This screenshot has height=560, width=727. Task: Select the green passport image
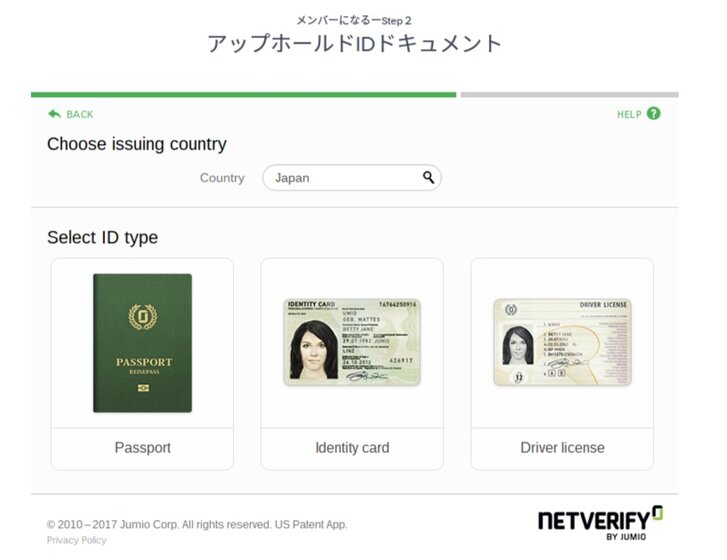pos(142,343)
